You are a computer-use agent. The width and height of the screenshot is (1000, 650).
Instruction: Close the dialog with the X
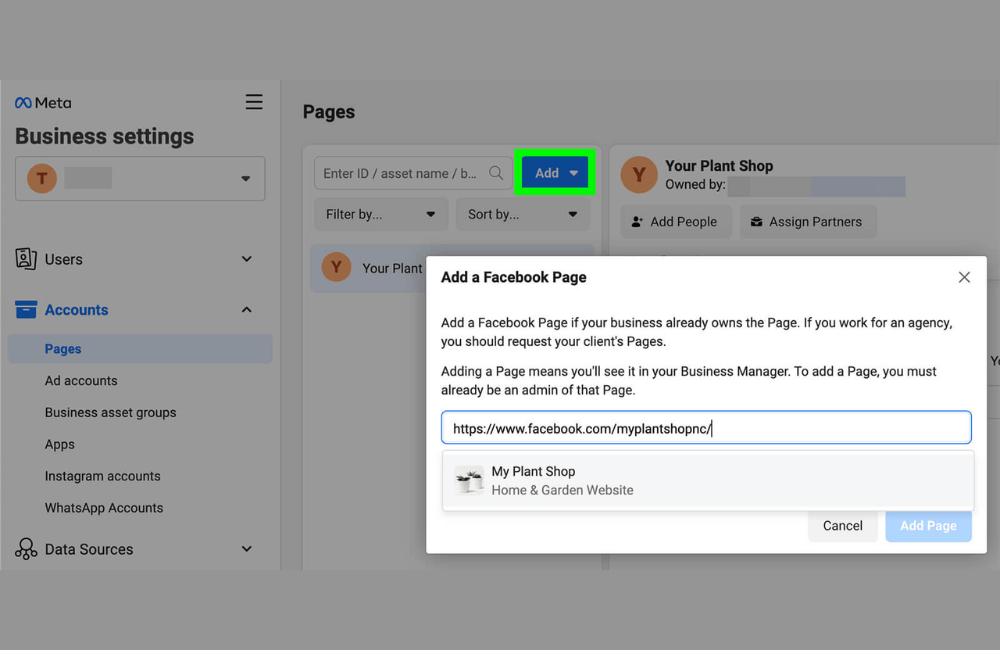963,277
